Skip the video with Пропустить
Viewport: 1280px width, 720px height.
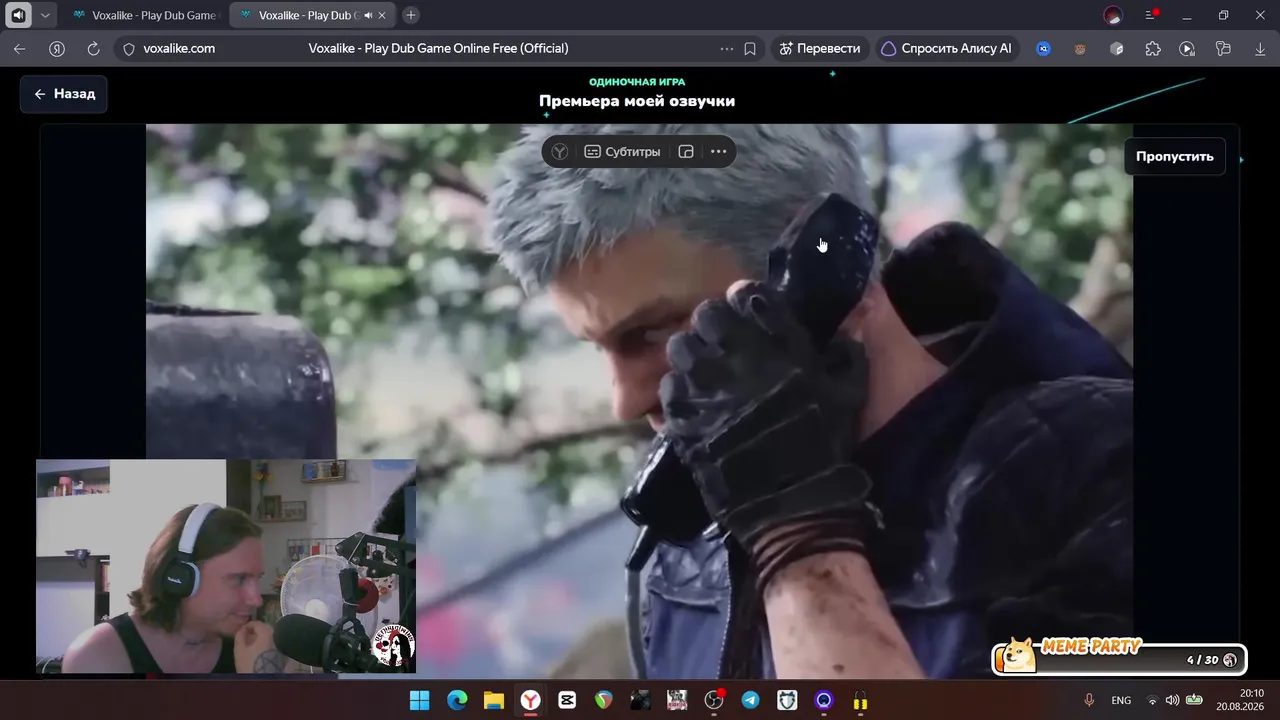1175,156
